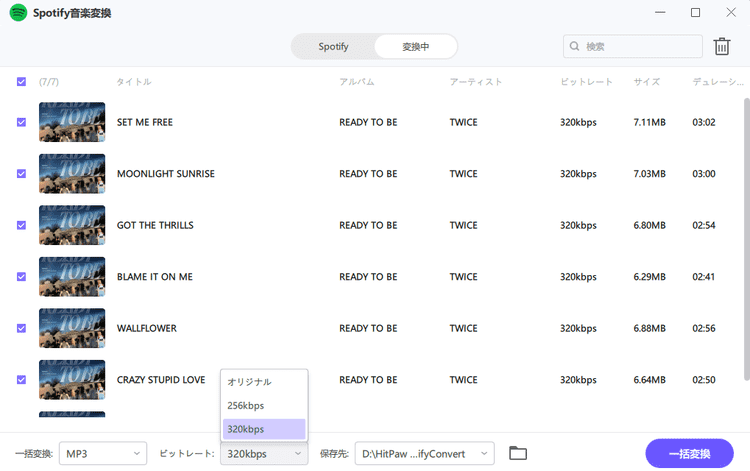Switch to the 変換中 tab
Image resolution: width=750 pixels, height=471 pixels.
point(415,46)
